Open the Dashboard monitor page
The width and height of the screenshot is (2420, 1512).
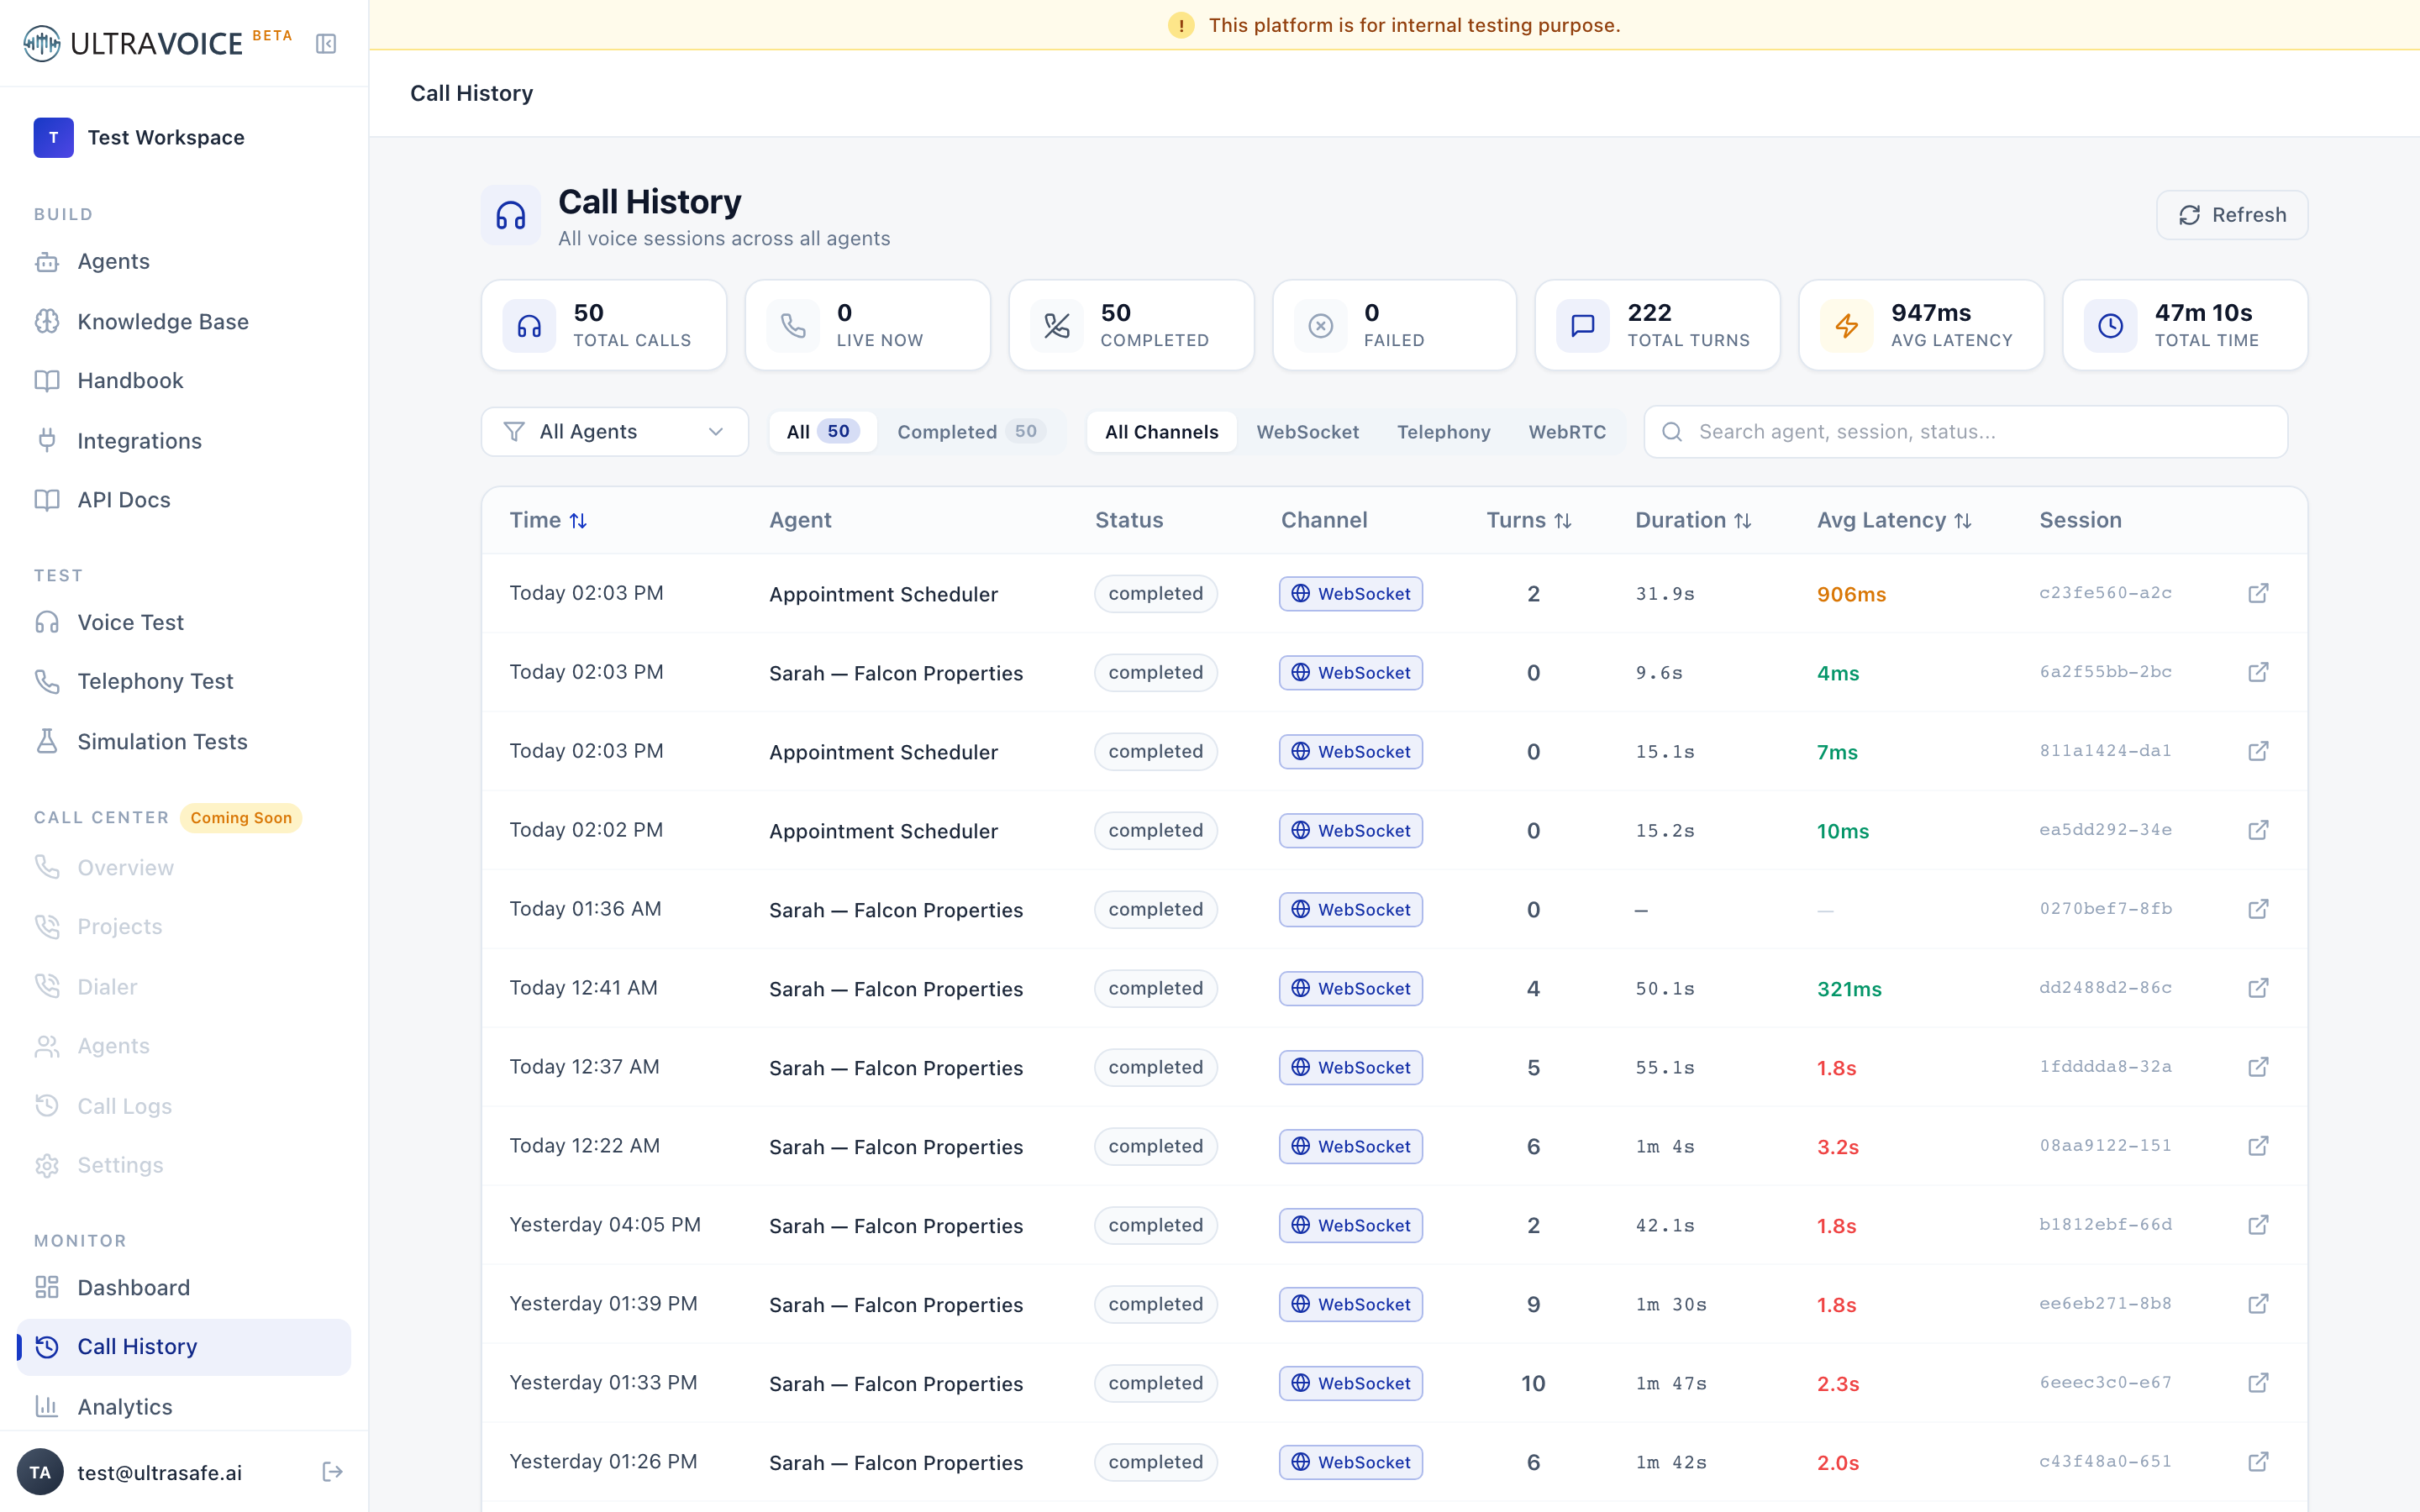coord(184,1287)
